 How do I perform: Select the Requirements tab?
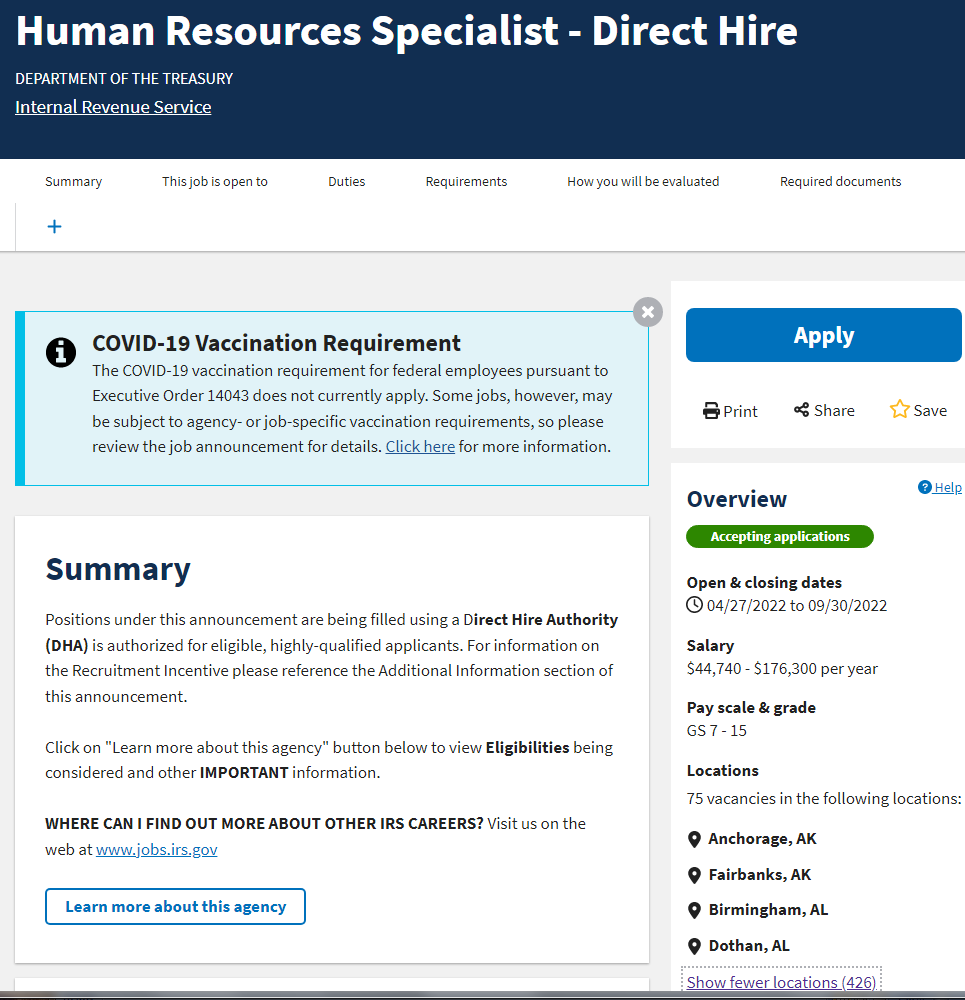[466, 182]
